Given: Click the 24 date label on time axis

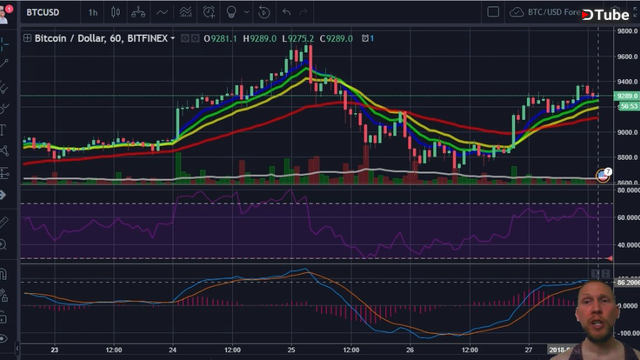Looking at the screenshot, I should (x=173, y=350).
